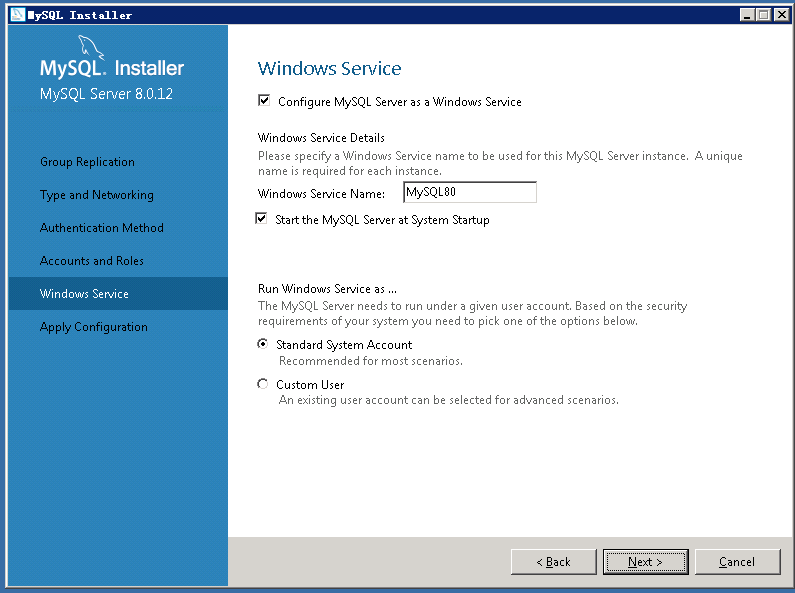This screenshot has width=795, height=593.
Task: Select the Windows Service sidebar step
Action: tap(118, 293)
